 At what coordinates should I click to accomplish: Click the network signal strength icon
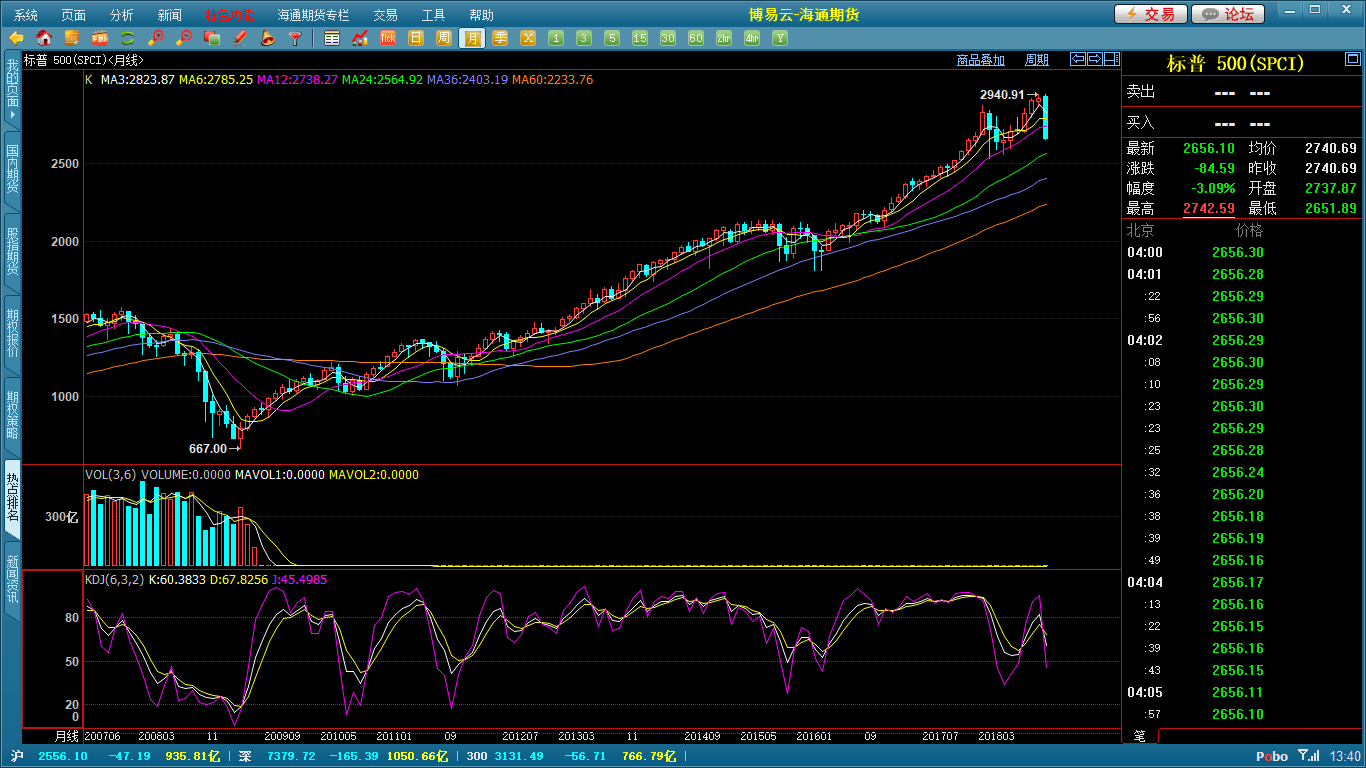tap(1308, 756)
